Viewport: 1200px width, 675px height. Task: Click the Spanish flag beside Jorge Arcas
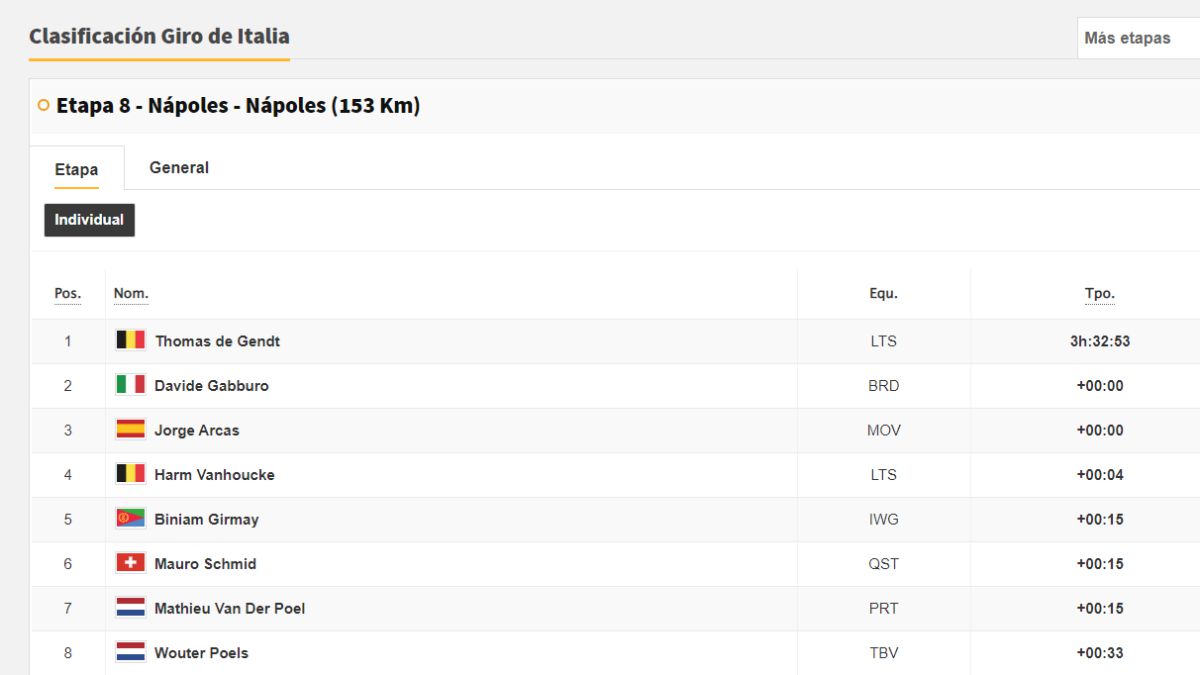click(x=131, y=429)
